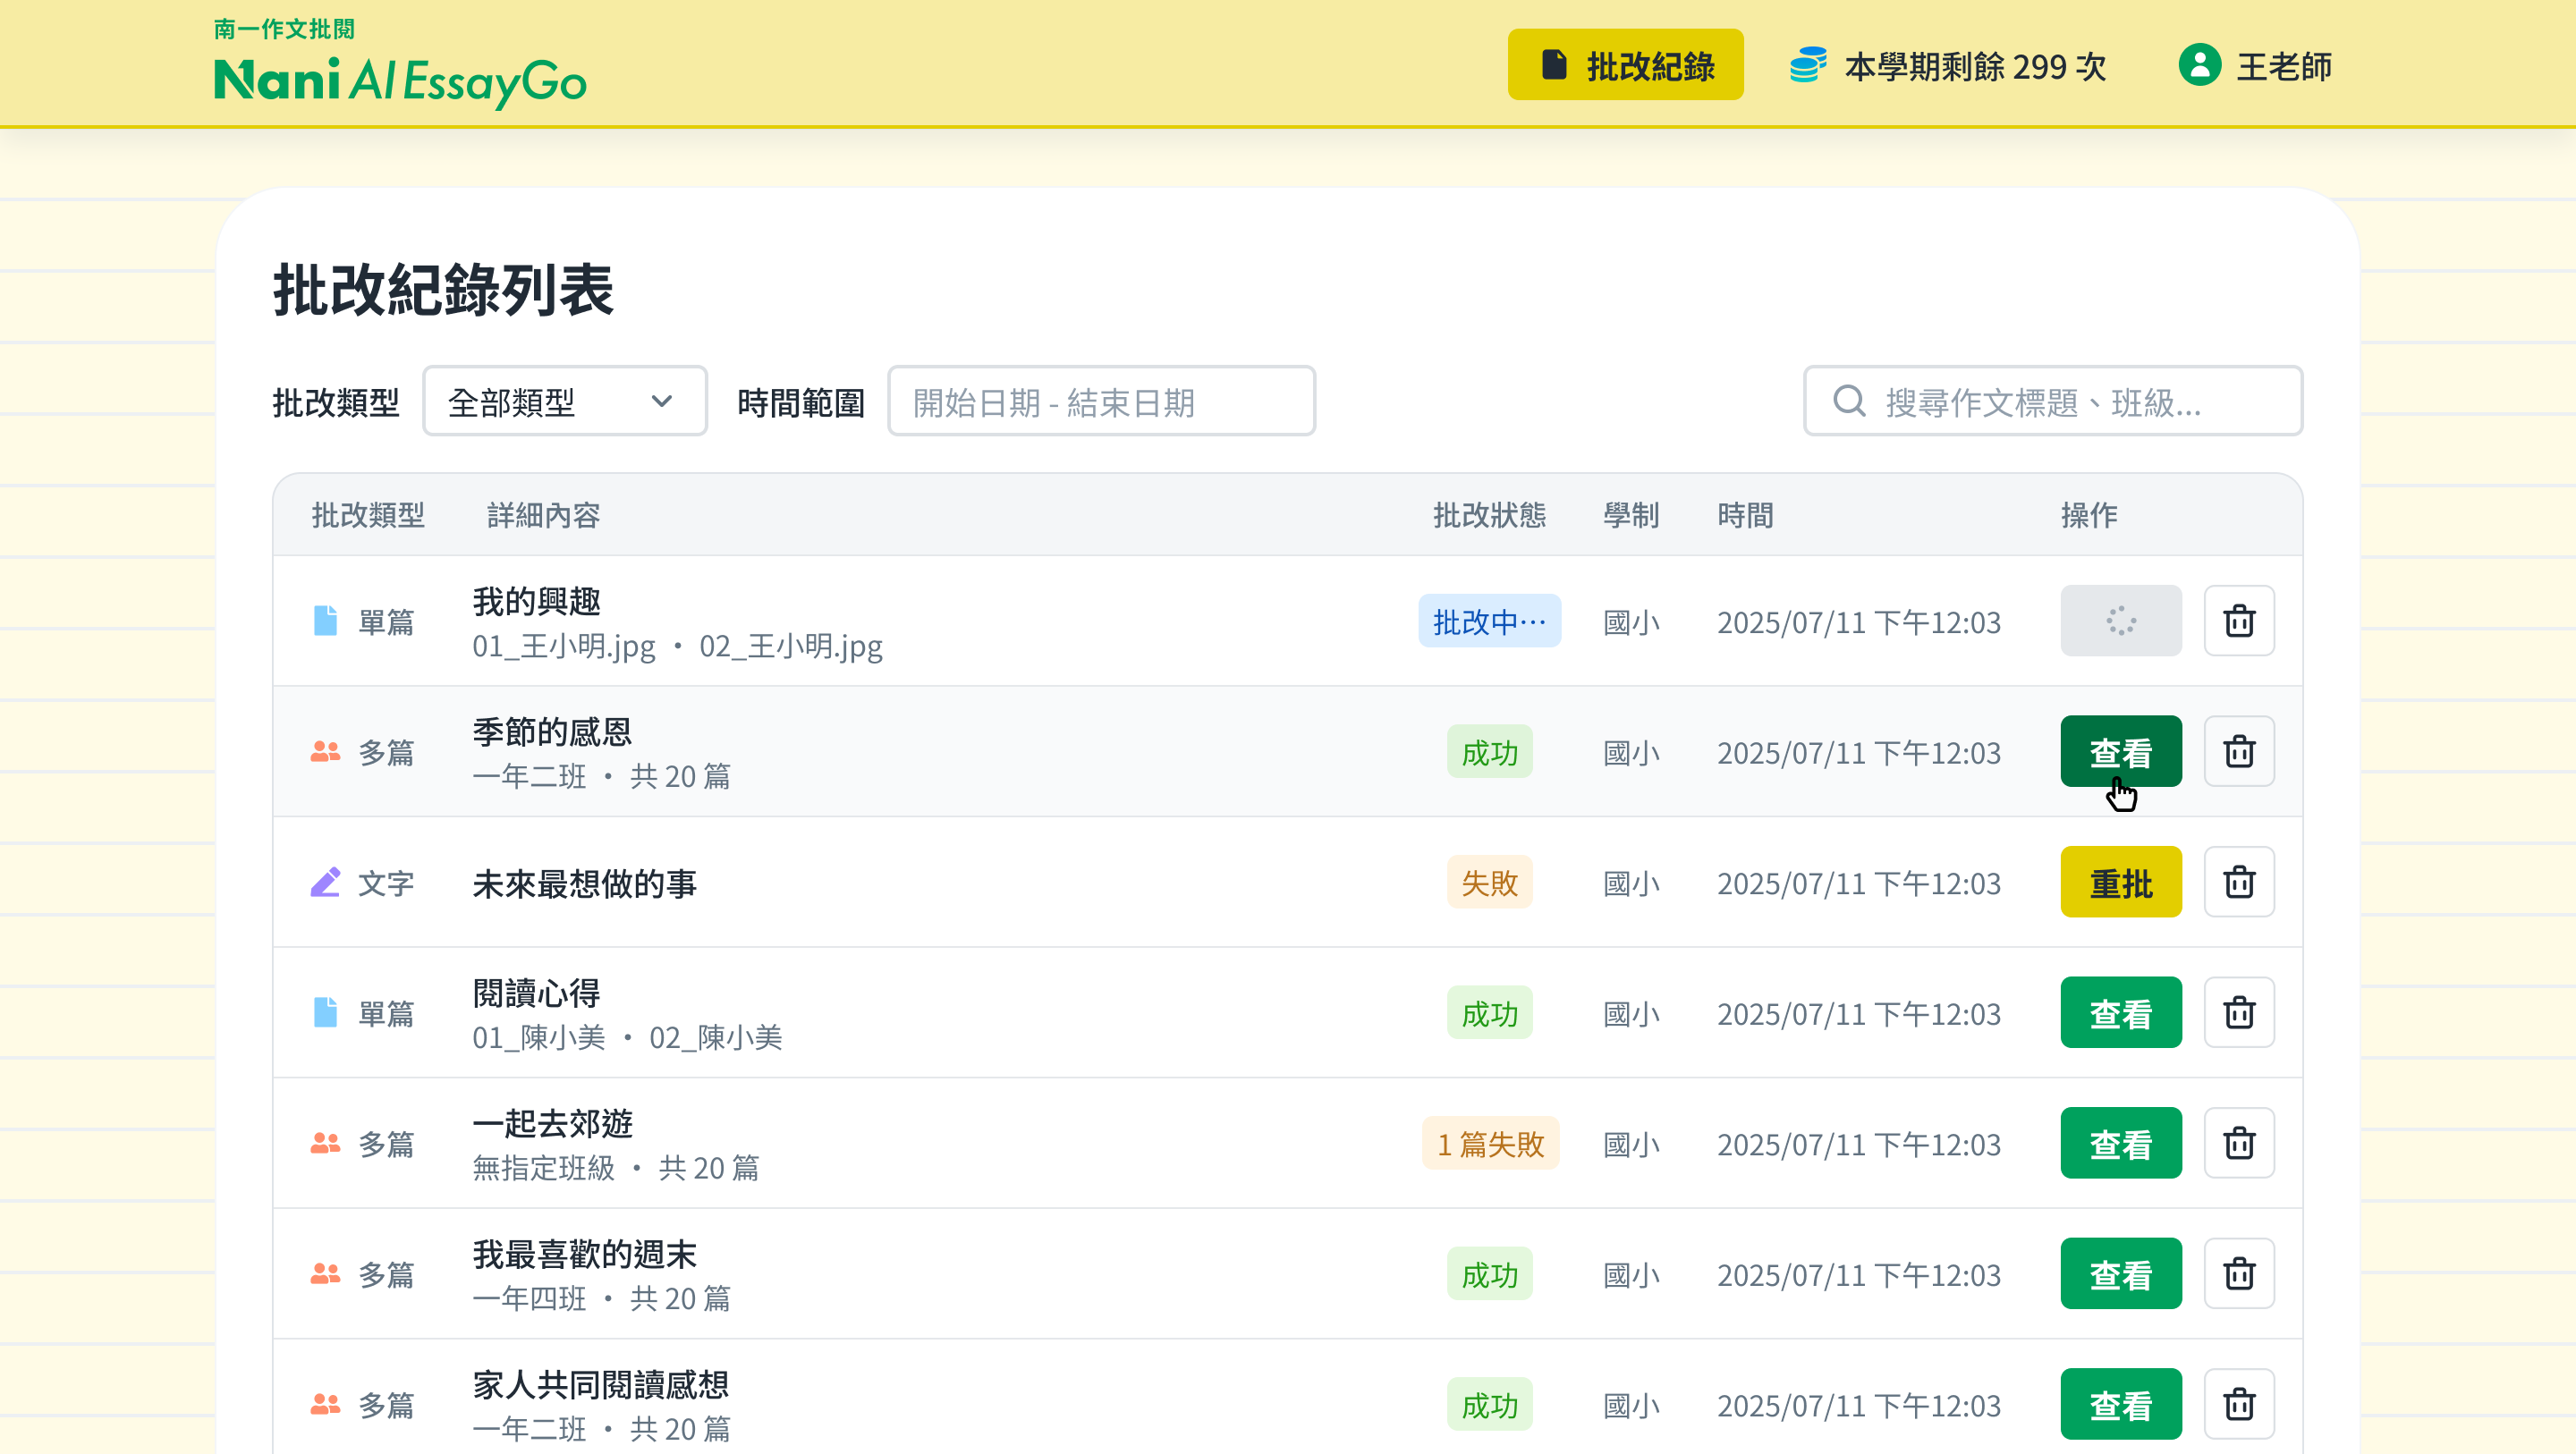Click 查看 for 家人共同閱讀感想

coord(2121,1404)
